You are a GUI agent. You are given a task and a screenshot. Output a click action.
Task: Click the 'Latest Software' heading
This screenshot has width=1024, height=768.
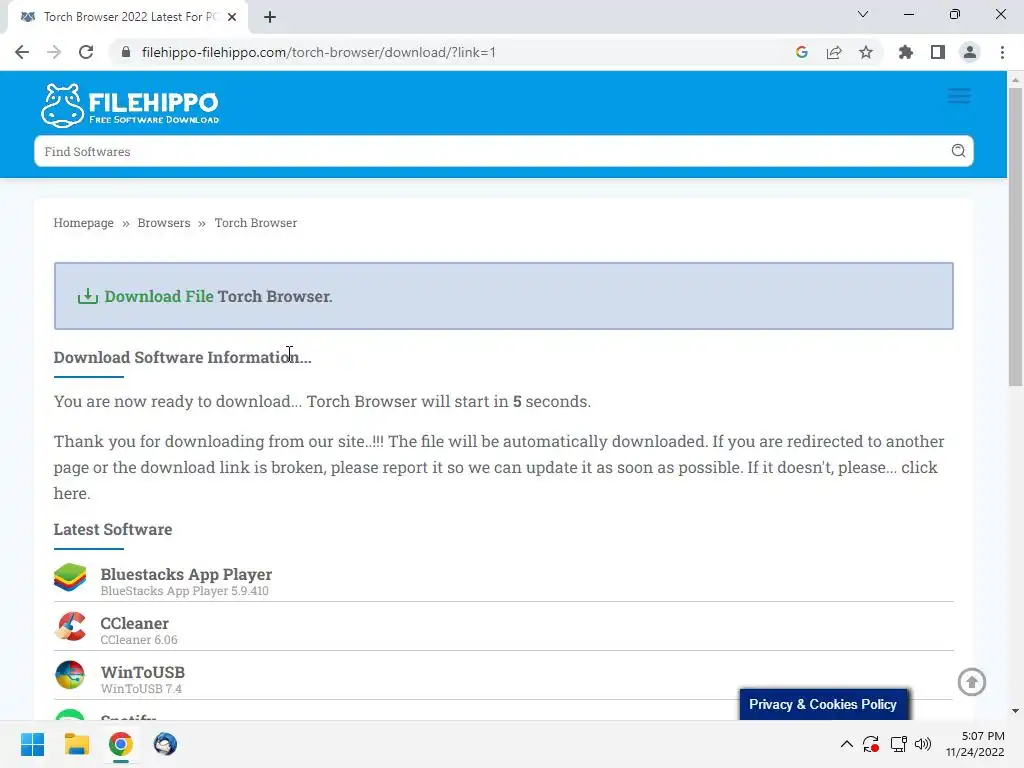coord(113,529)
